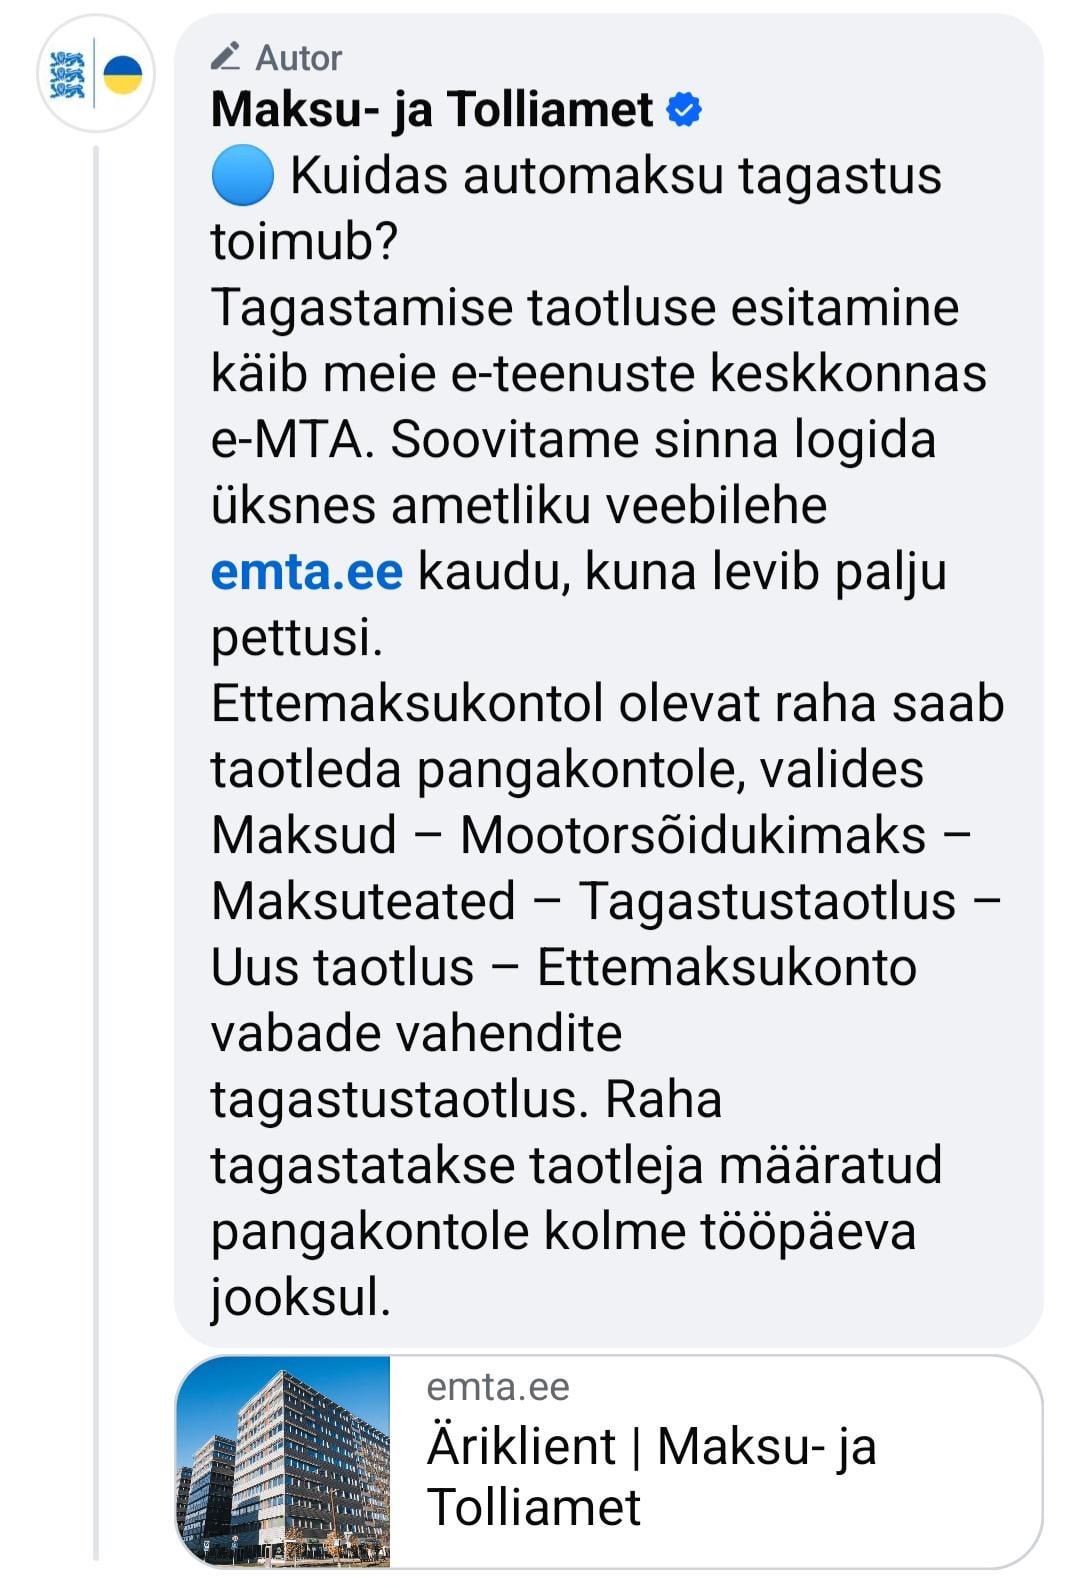Follow the blue emta.ee hyperlink in text
1080x1587 pixels.
307,572
